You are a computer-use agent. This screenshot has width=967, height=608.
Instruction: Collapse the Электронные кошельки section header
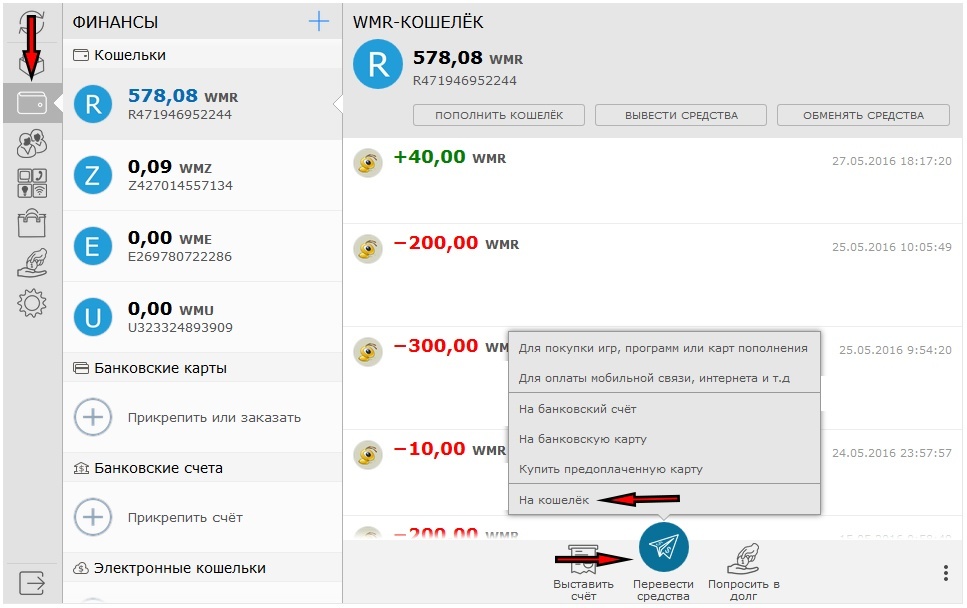pos(202,568)
